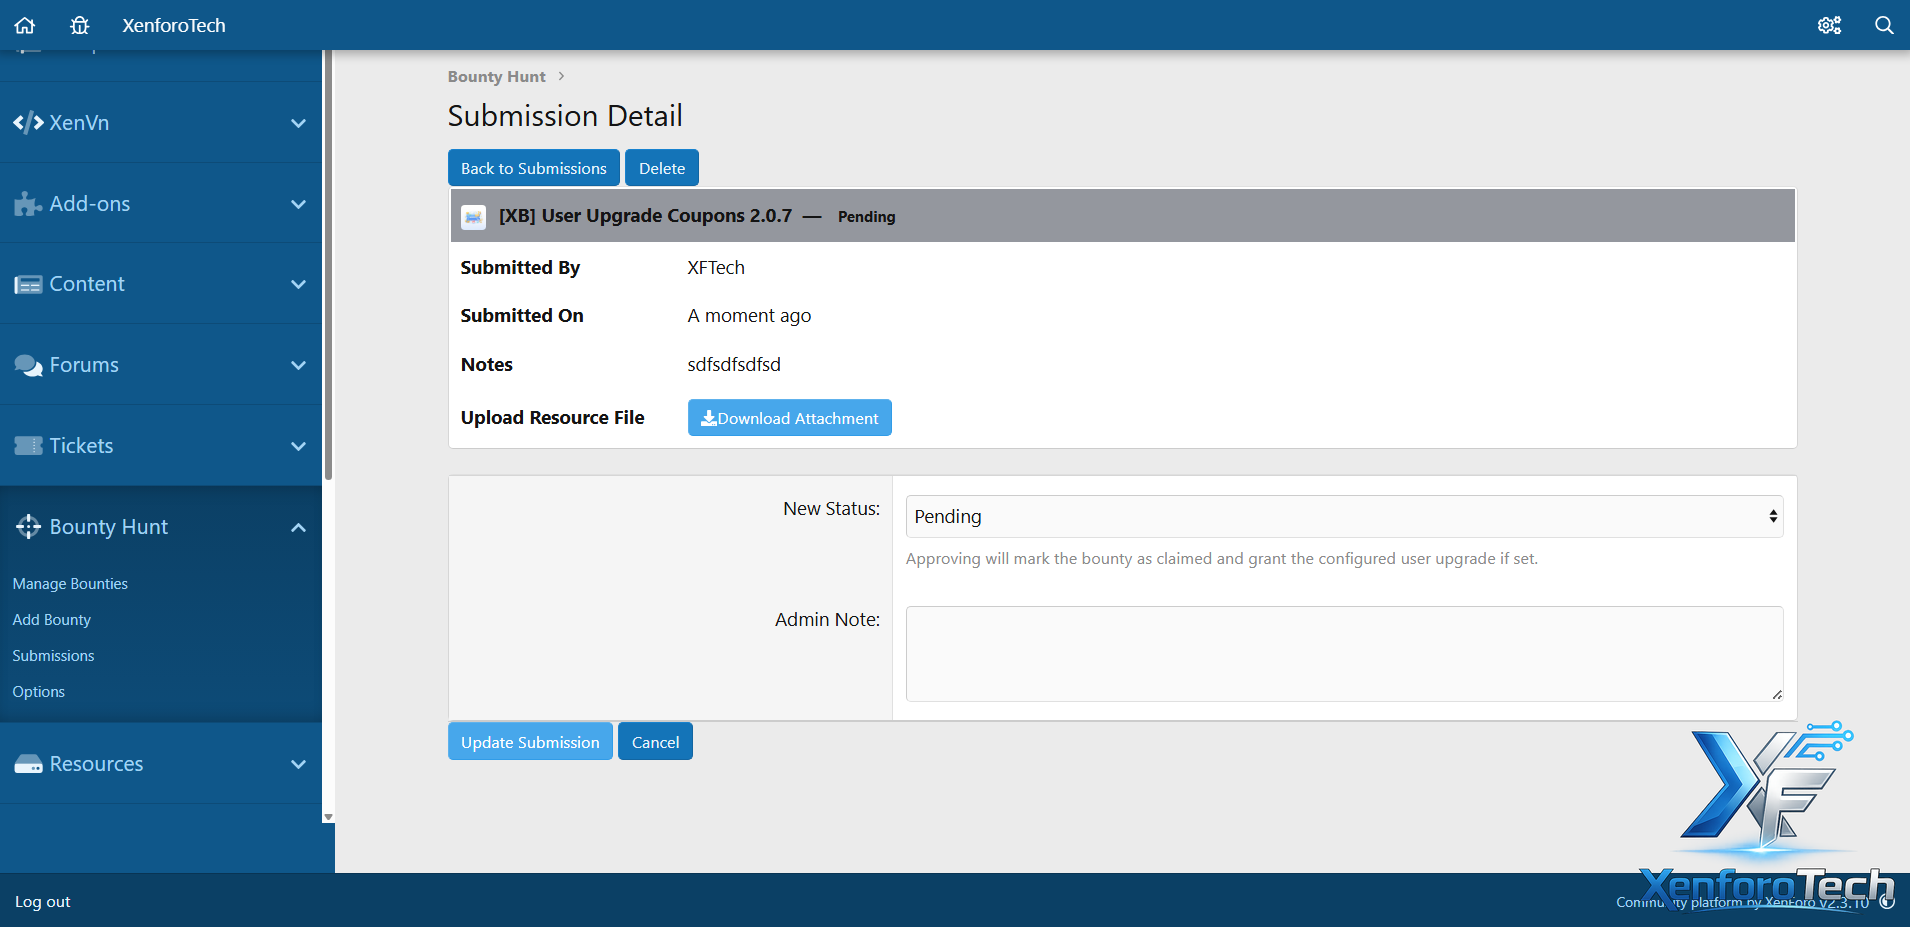Viewport: 1910px width, 927px height.
Task: Click the Add-ons puzzle icon
Action: (28, 204)
